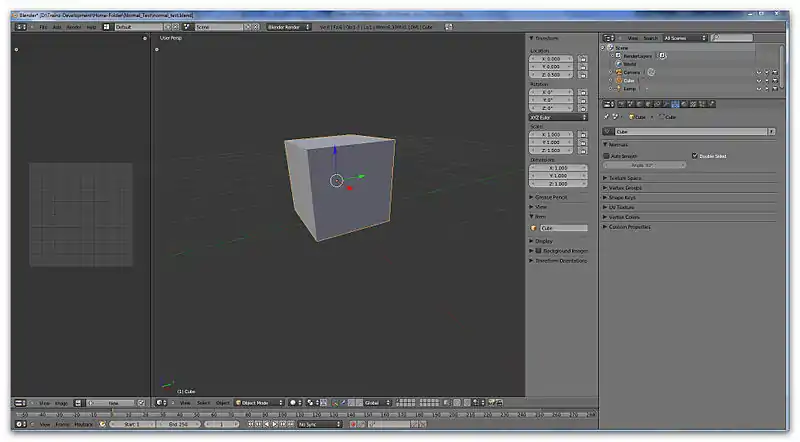Click the Camera object icon in outliner
Screen dimensions: 800x442
pos(619,72)
